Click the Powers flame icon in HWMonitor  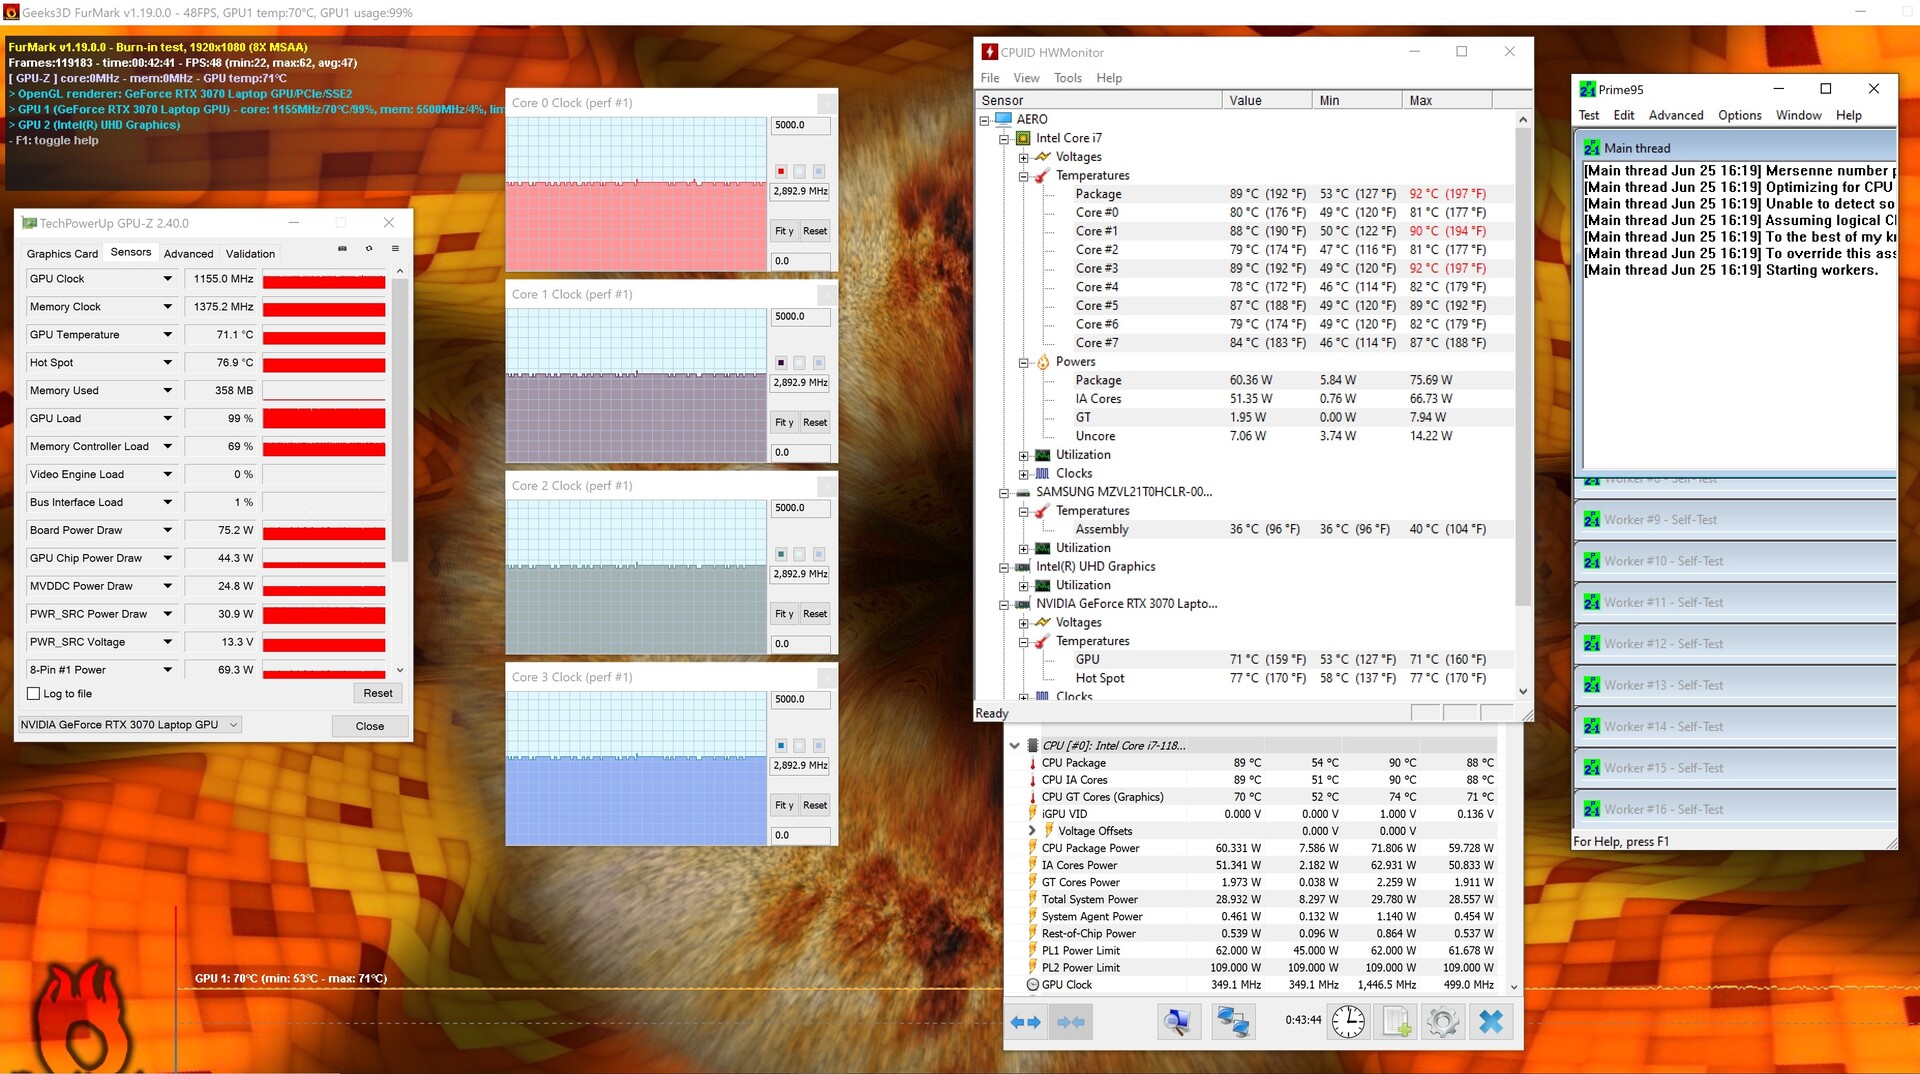(x=1042, y=362)
